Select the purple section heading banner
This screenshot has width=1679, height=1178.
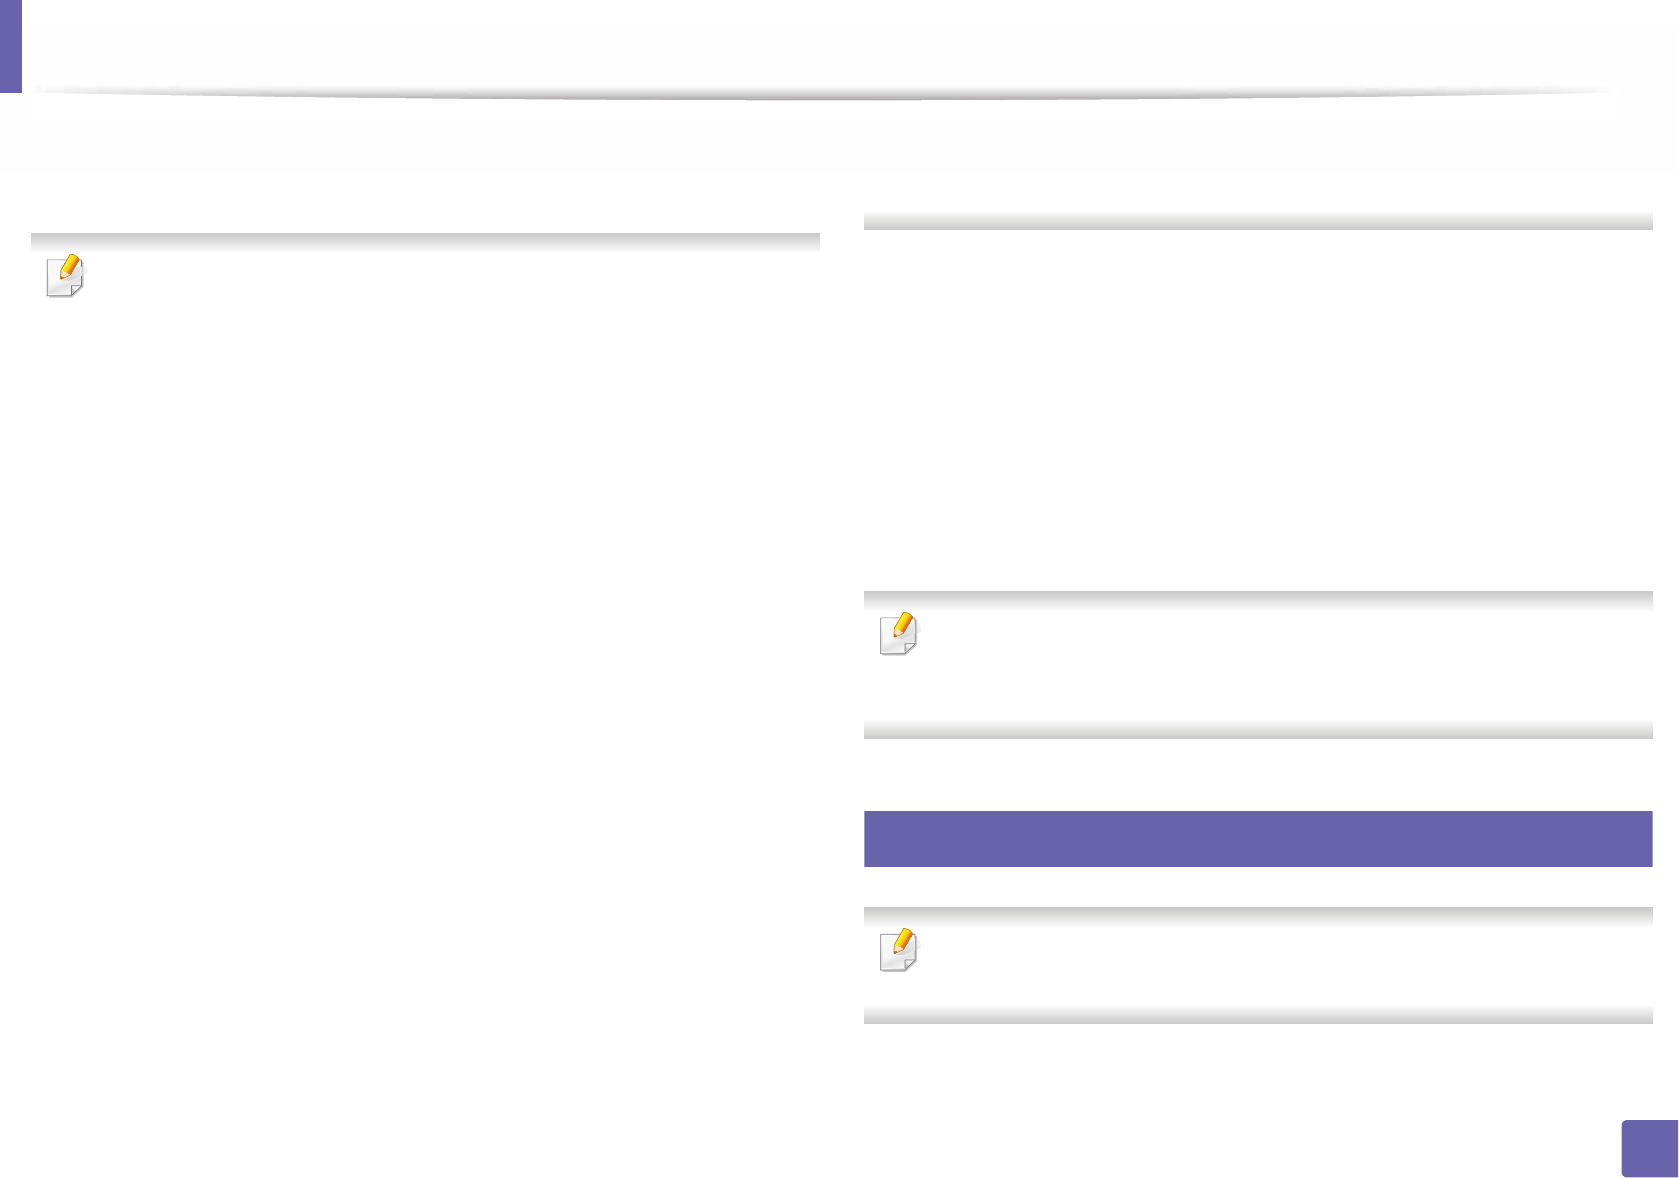pos(1257,838)
